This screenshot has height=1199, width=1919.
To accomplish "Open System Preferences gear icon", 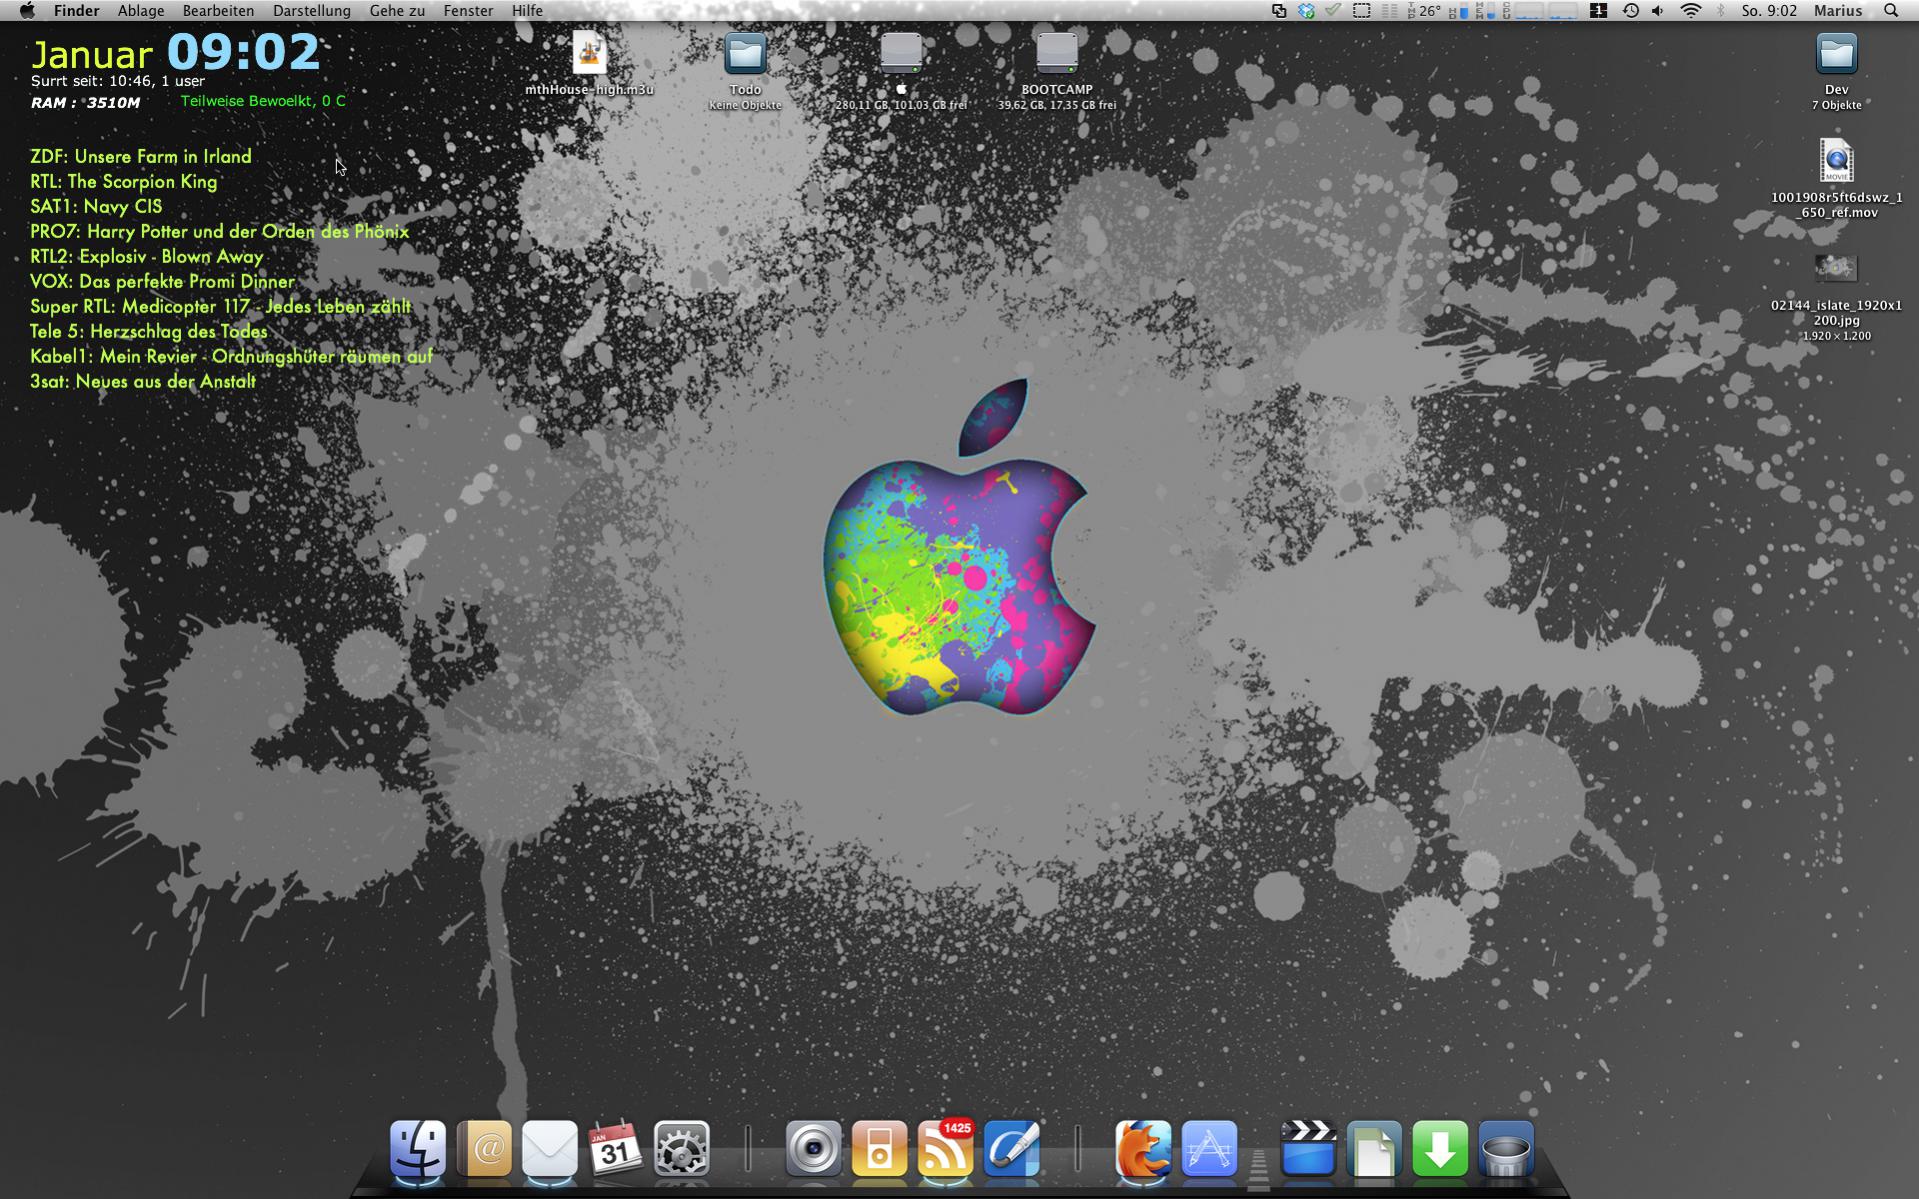I will coord(682,1148).
